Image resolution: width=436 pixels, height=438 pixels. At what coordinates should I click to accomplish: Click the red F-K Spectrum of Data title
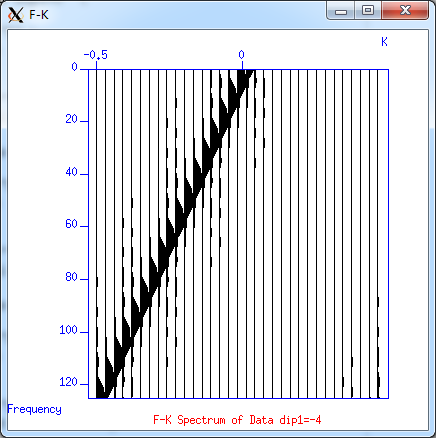click(237, 420)
